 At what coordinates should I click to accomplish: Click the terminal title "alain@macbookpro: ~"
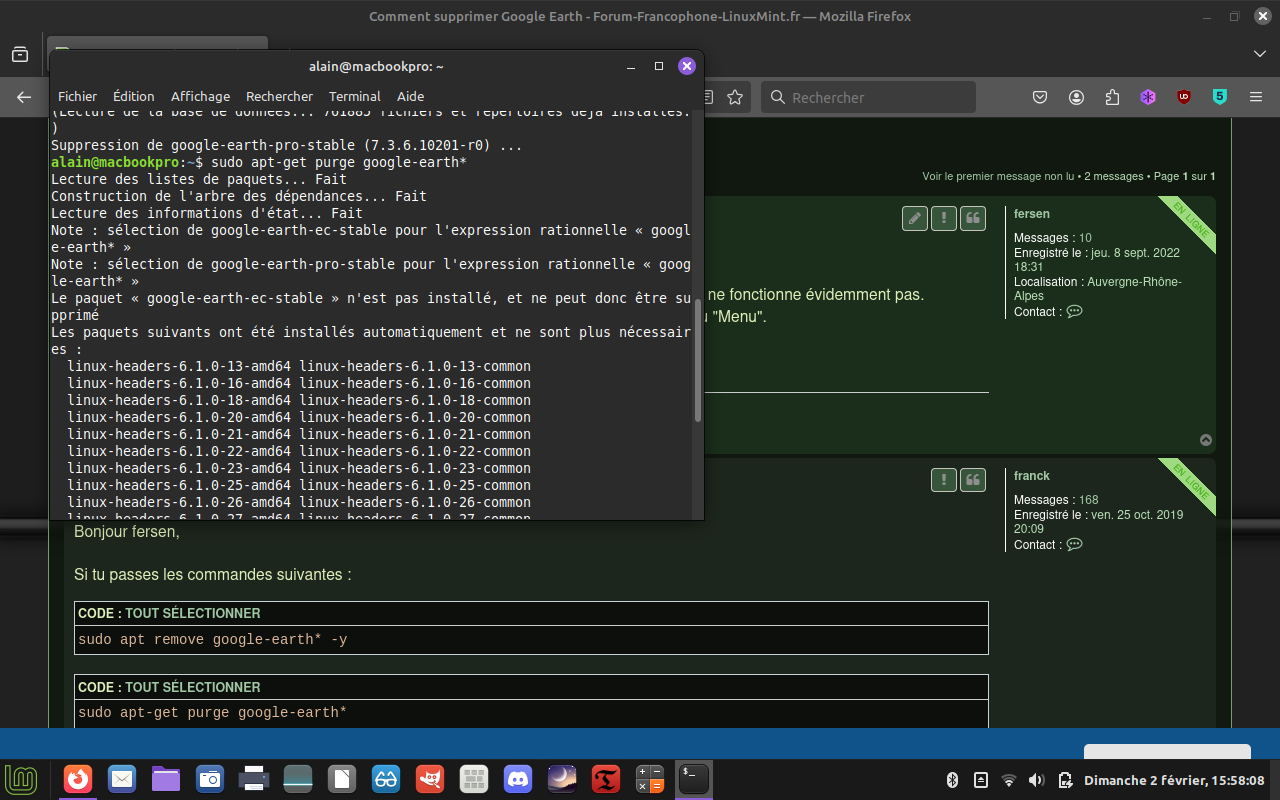tap(376, 66)
